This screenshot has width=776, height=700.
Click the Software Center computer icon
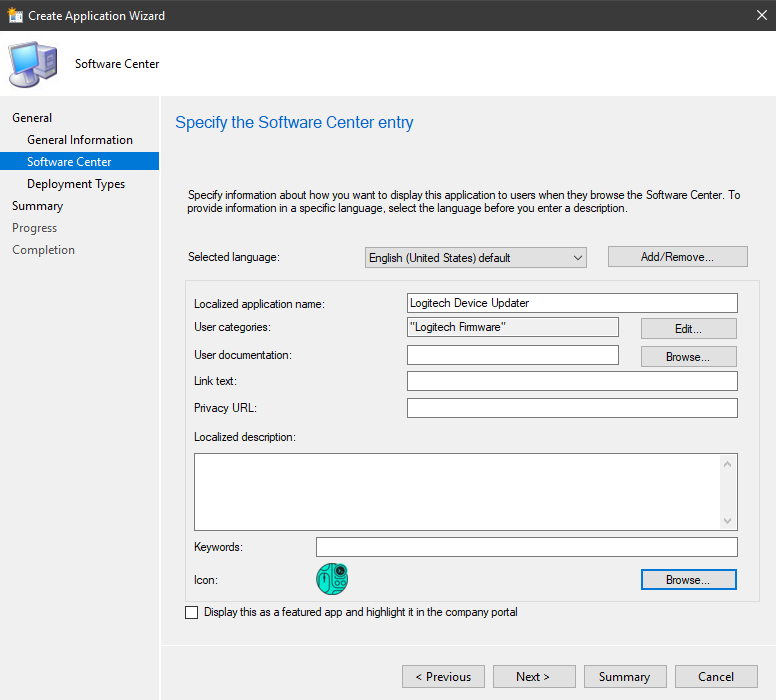point(33,64)
